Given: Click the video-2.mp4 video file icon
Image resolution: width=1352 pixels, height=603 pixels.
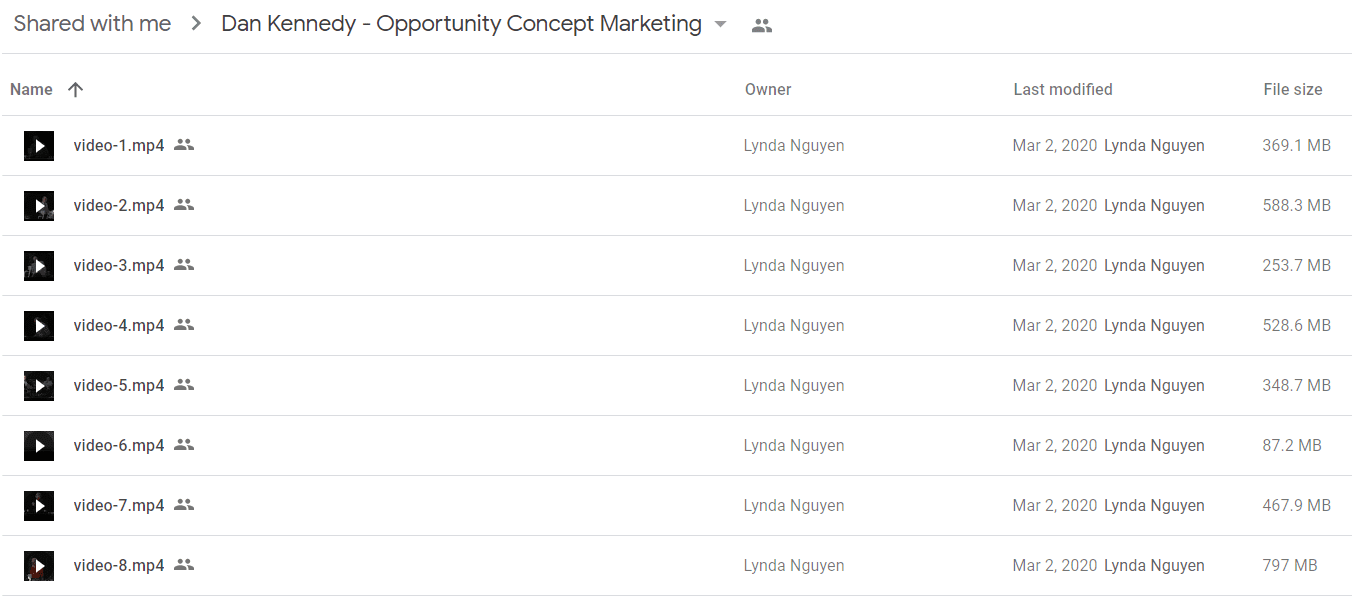Looking at the screenshot, I should click(39, 206).
